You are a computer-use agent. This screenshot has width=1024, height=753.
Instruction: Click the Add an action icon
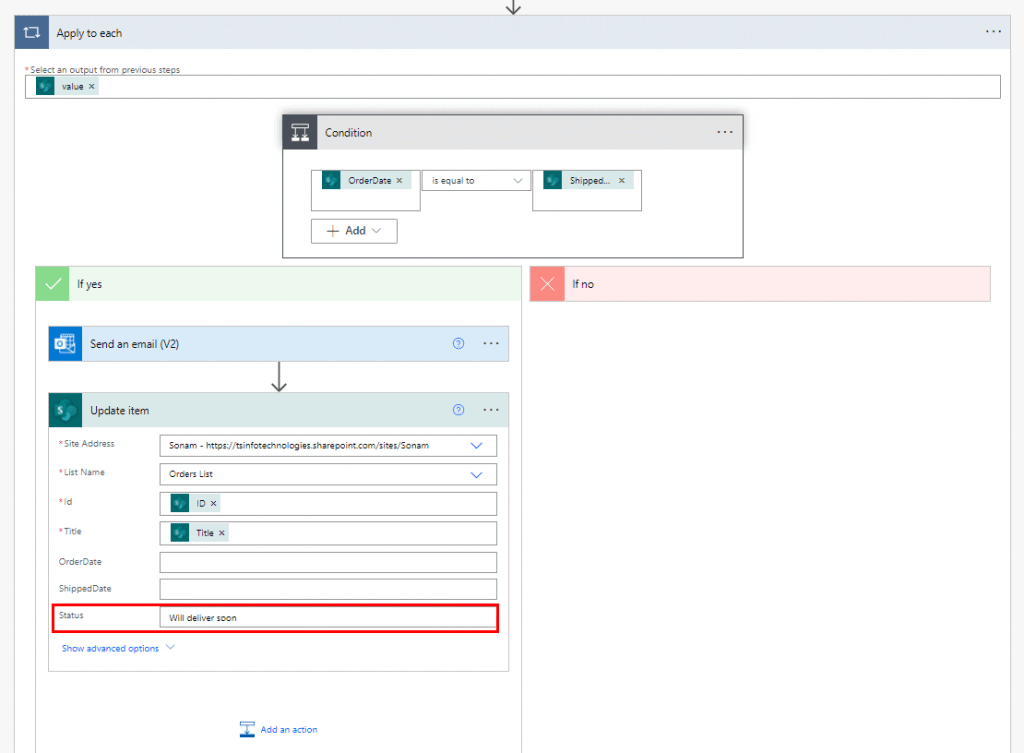(x=247, y=729)
